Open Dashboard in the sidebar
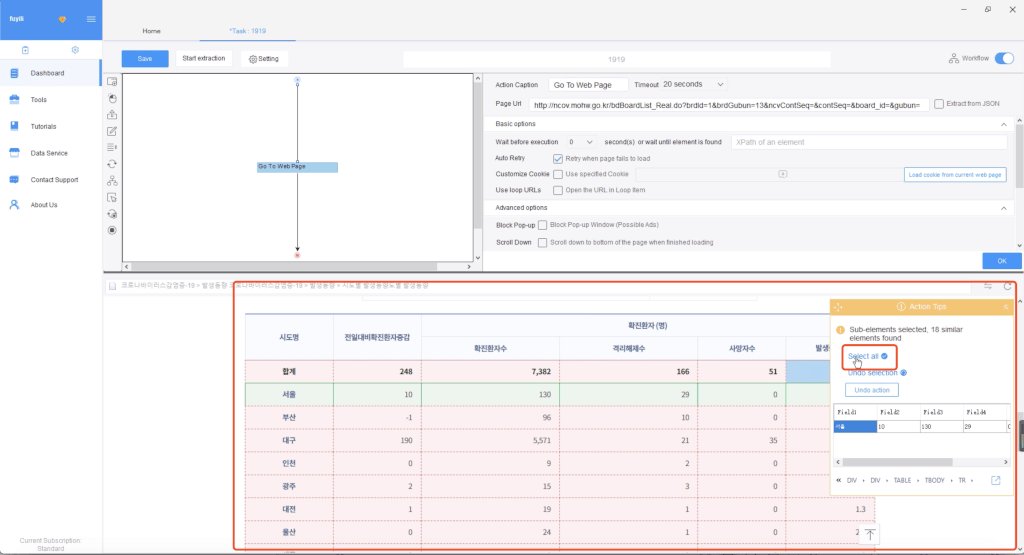1024x555 pixels. [x=50, y=73]
